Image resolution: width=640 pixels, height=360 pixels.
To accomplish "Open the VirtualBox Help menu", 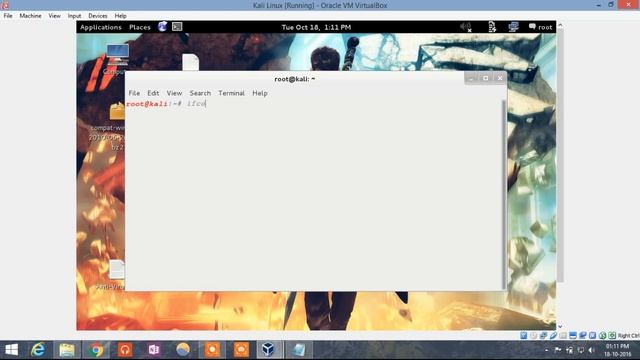I will coord(120,16).
